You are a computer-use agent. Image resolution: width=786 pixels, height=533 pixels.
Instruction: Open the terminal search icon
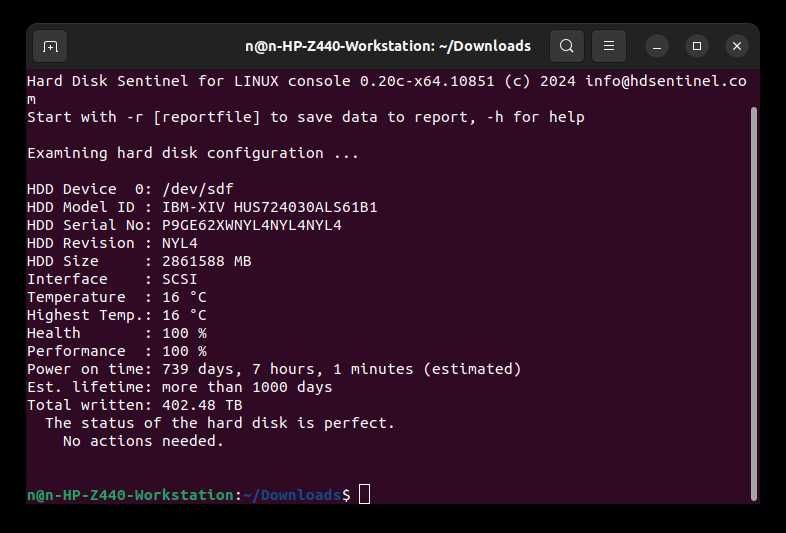[567, 46]
